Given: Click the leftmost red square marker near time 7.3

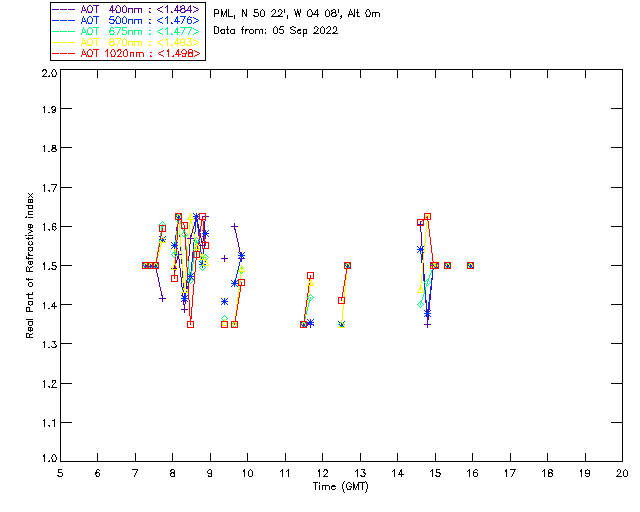Looking at the screenshot, I should [x=145, y=265].
